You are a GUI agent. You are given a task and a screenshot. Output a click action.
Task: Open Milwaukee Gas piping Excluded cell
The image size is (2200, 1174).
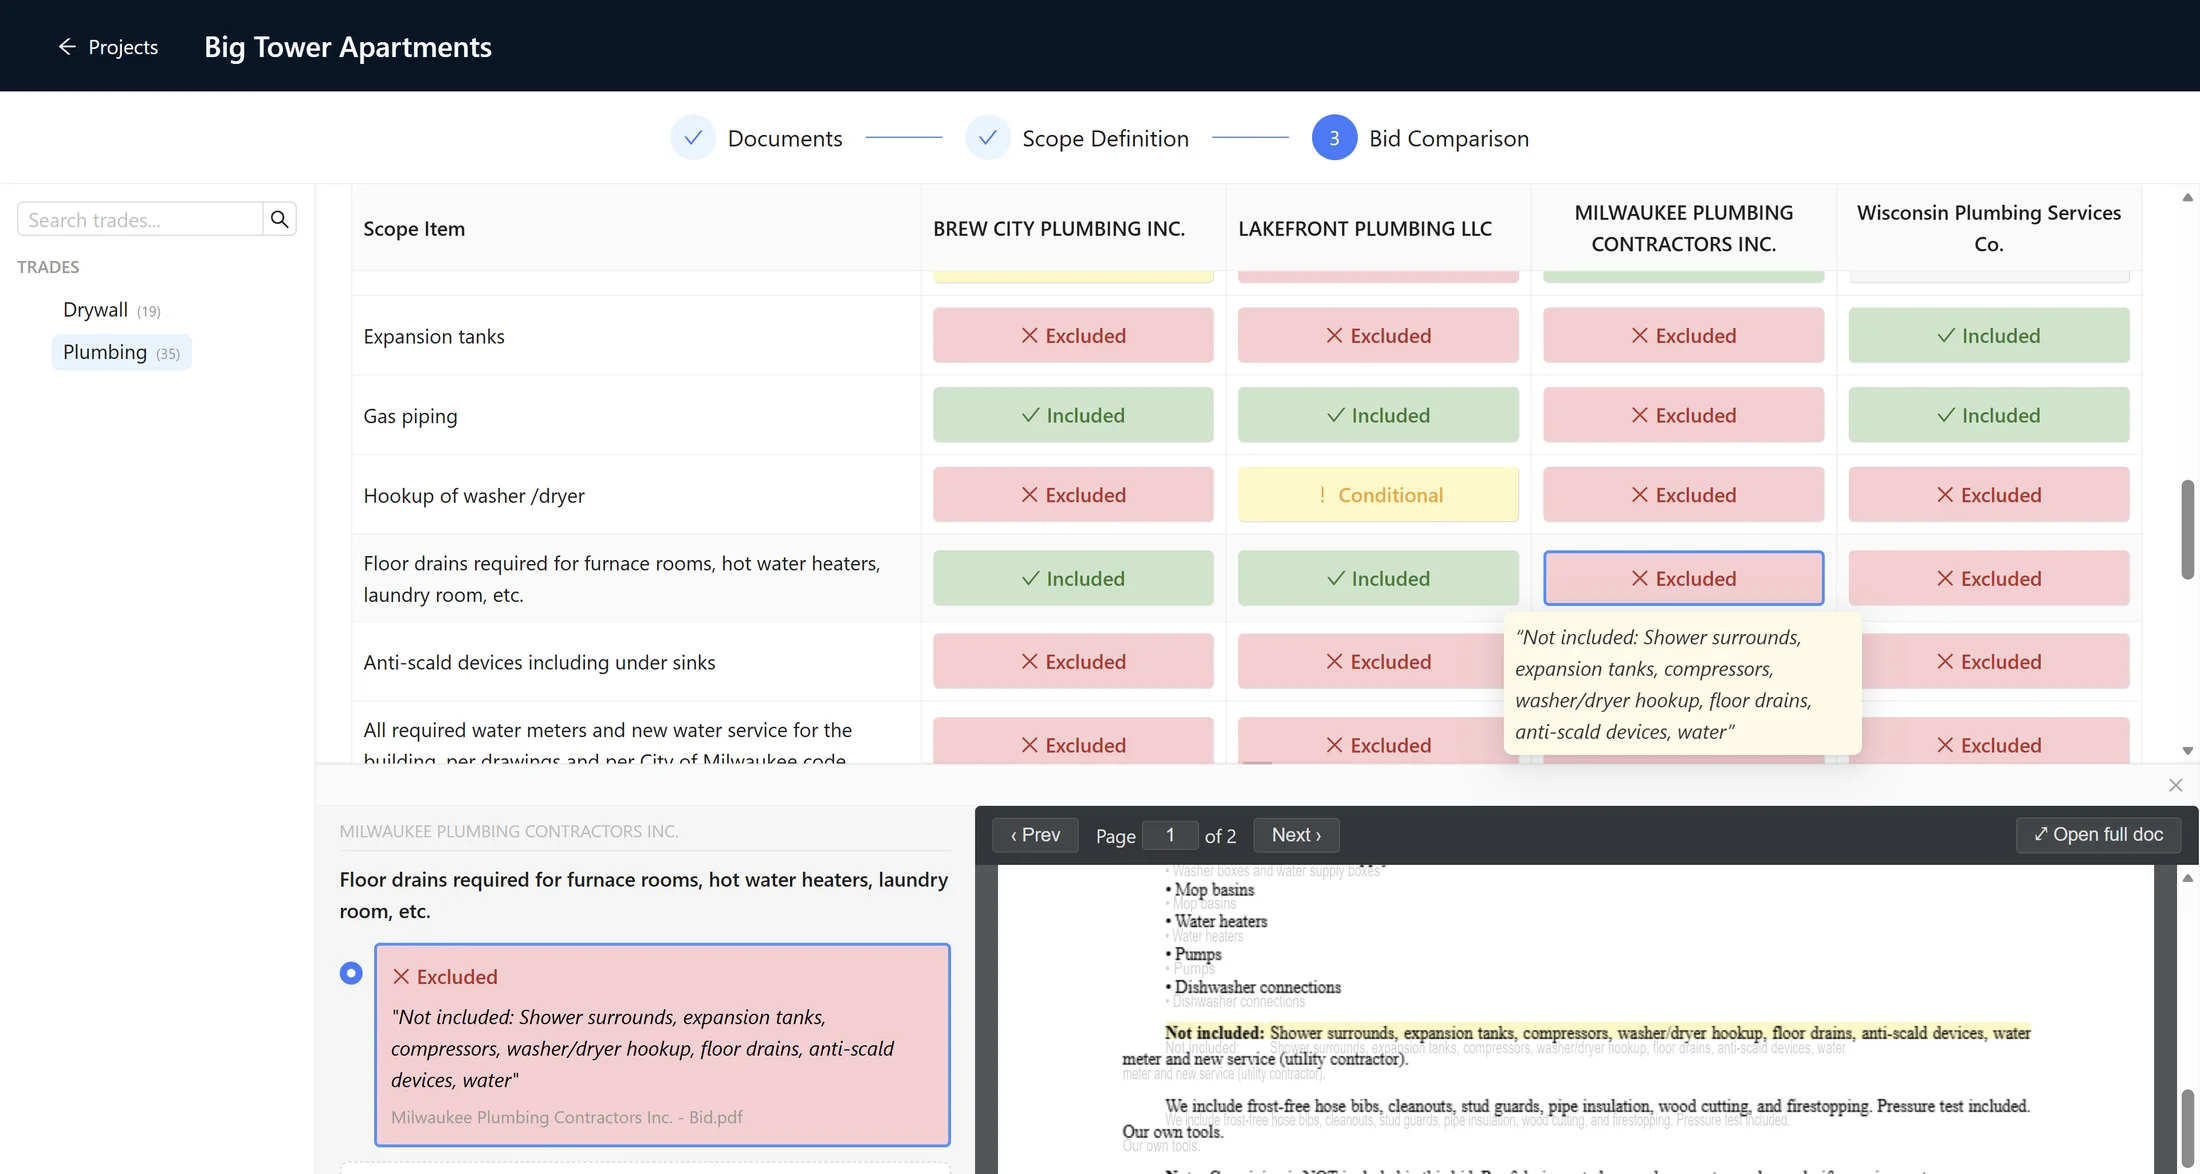1683,415
